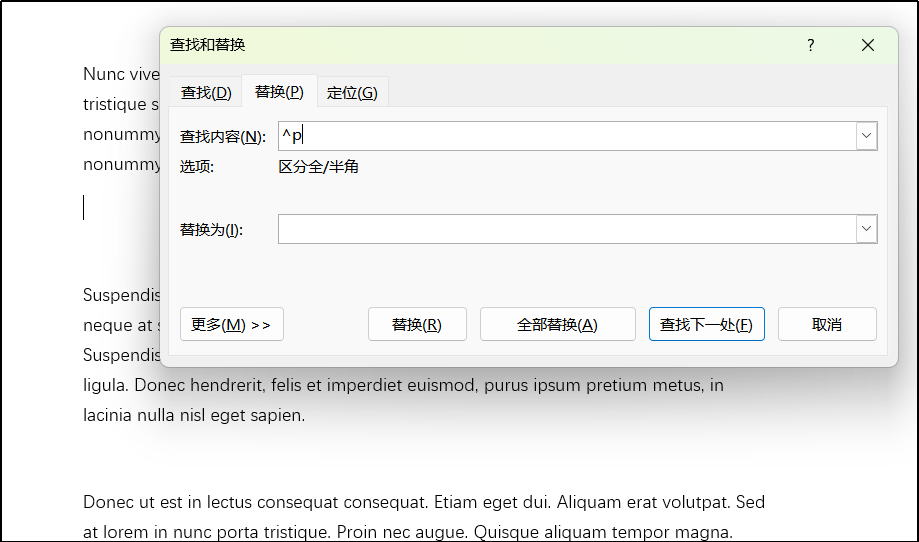Expand the 查找内容 history dropdown arrow
The width and height of the screenshot is (919, 542).
866,136
